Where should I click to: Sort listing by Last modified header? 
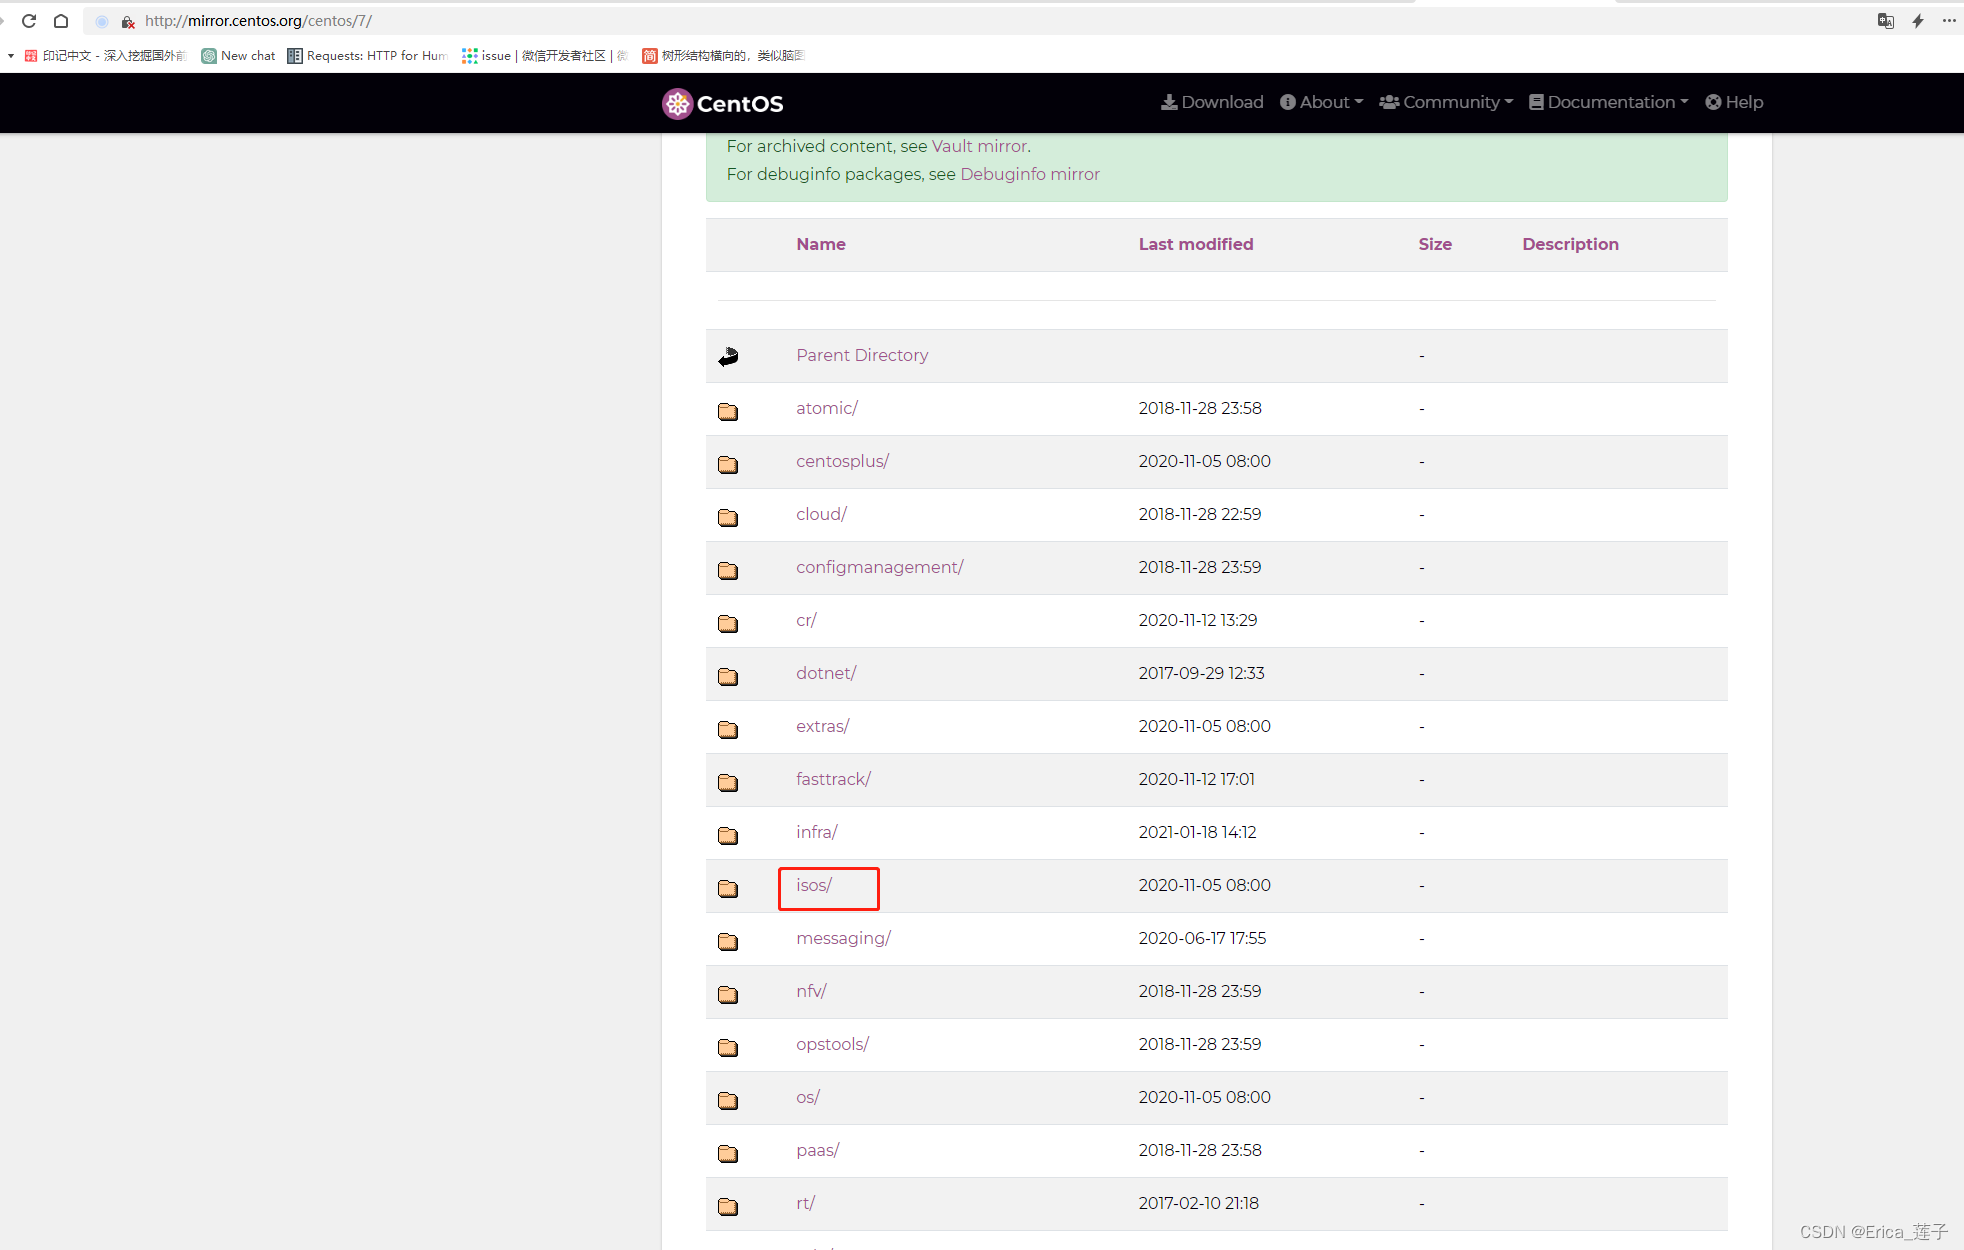click(x=1196, y=244)
